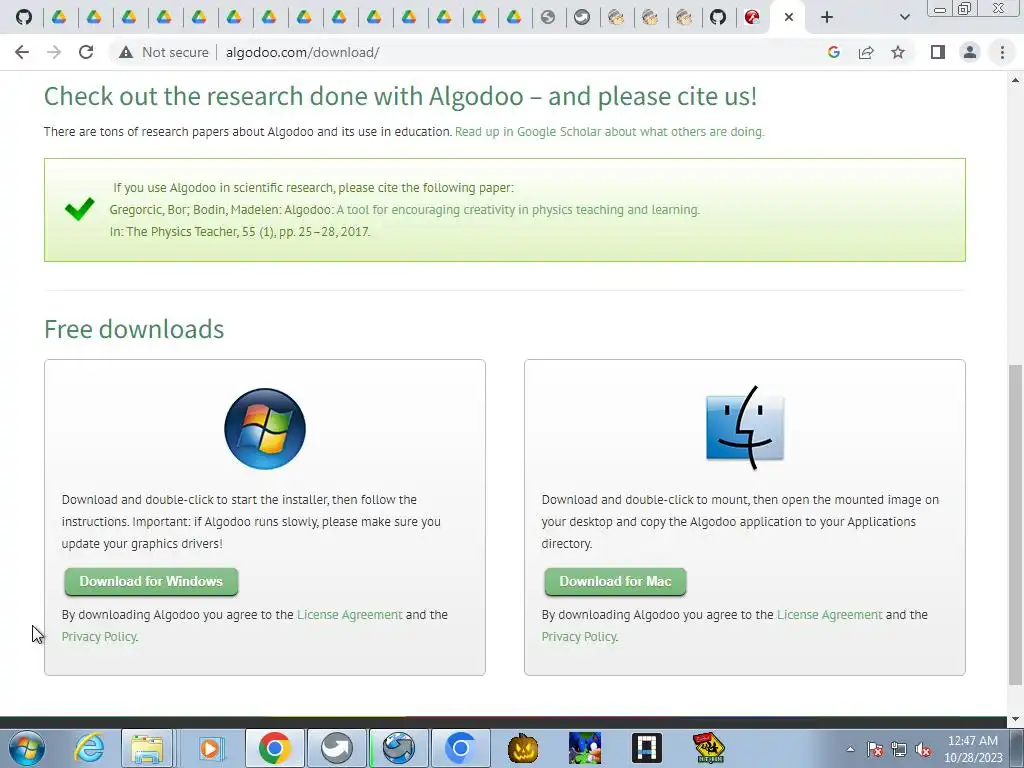Open Privacy Policy link in Mac card

[x=579, y=637]
